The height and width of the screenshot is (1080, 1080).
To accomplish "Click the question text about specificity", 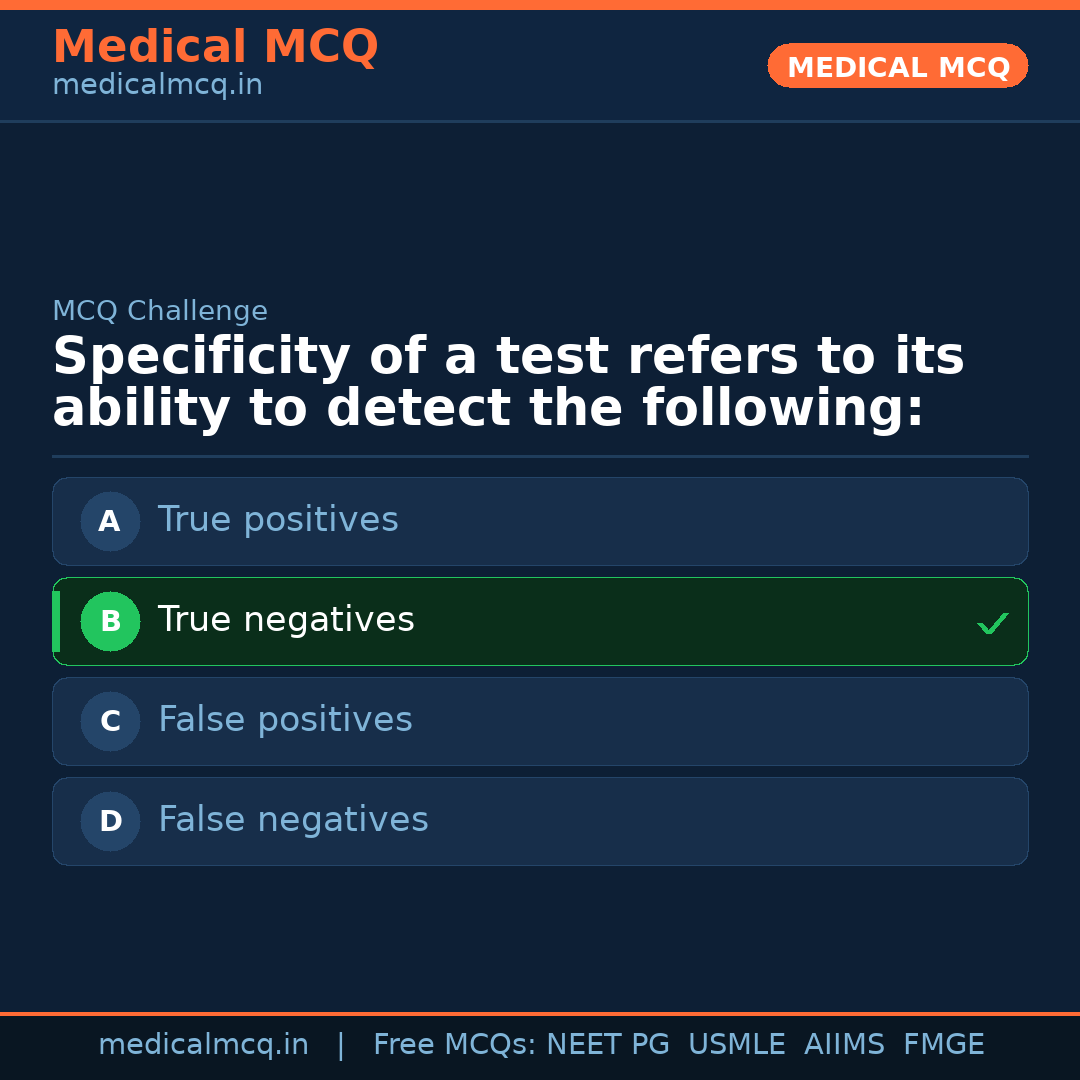I will (x=508, y=380).
